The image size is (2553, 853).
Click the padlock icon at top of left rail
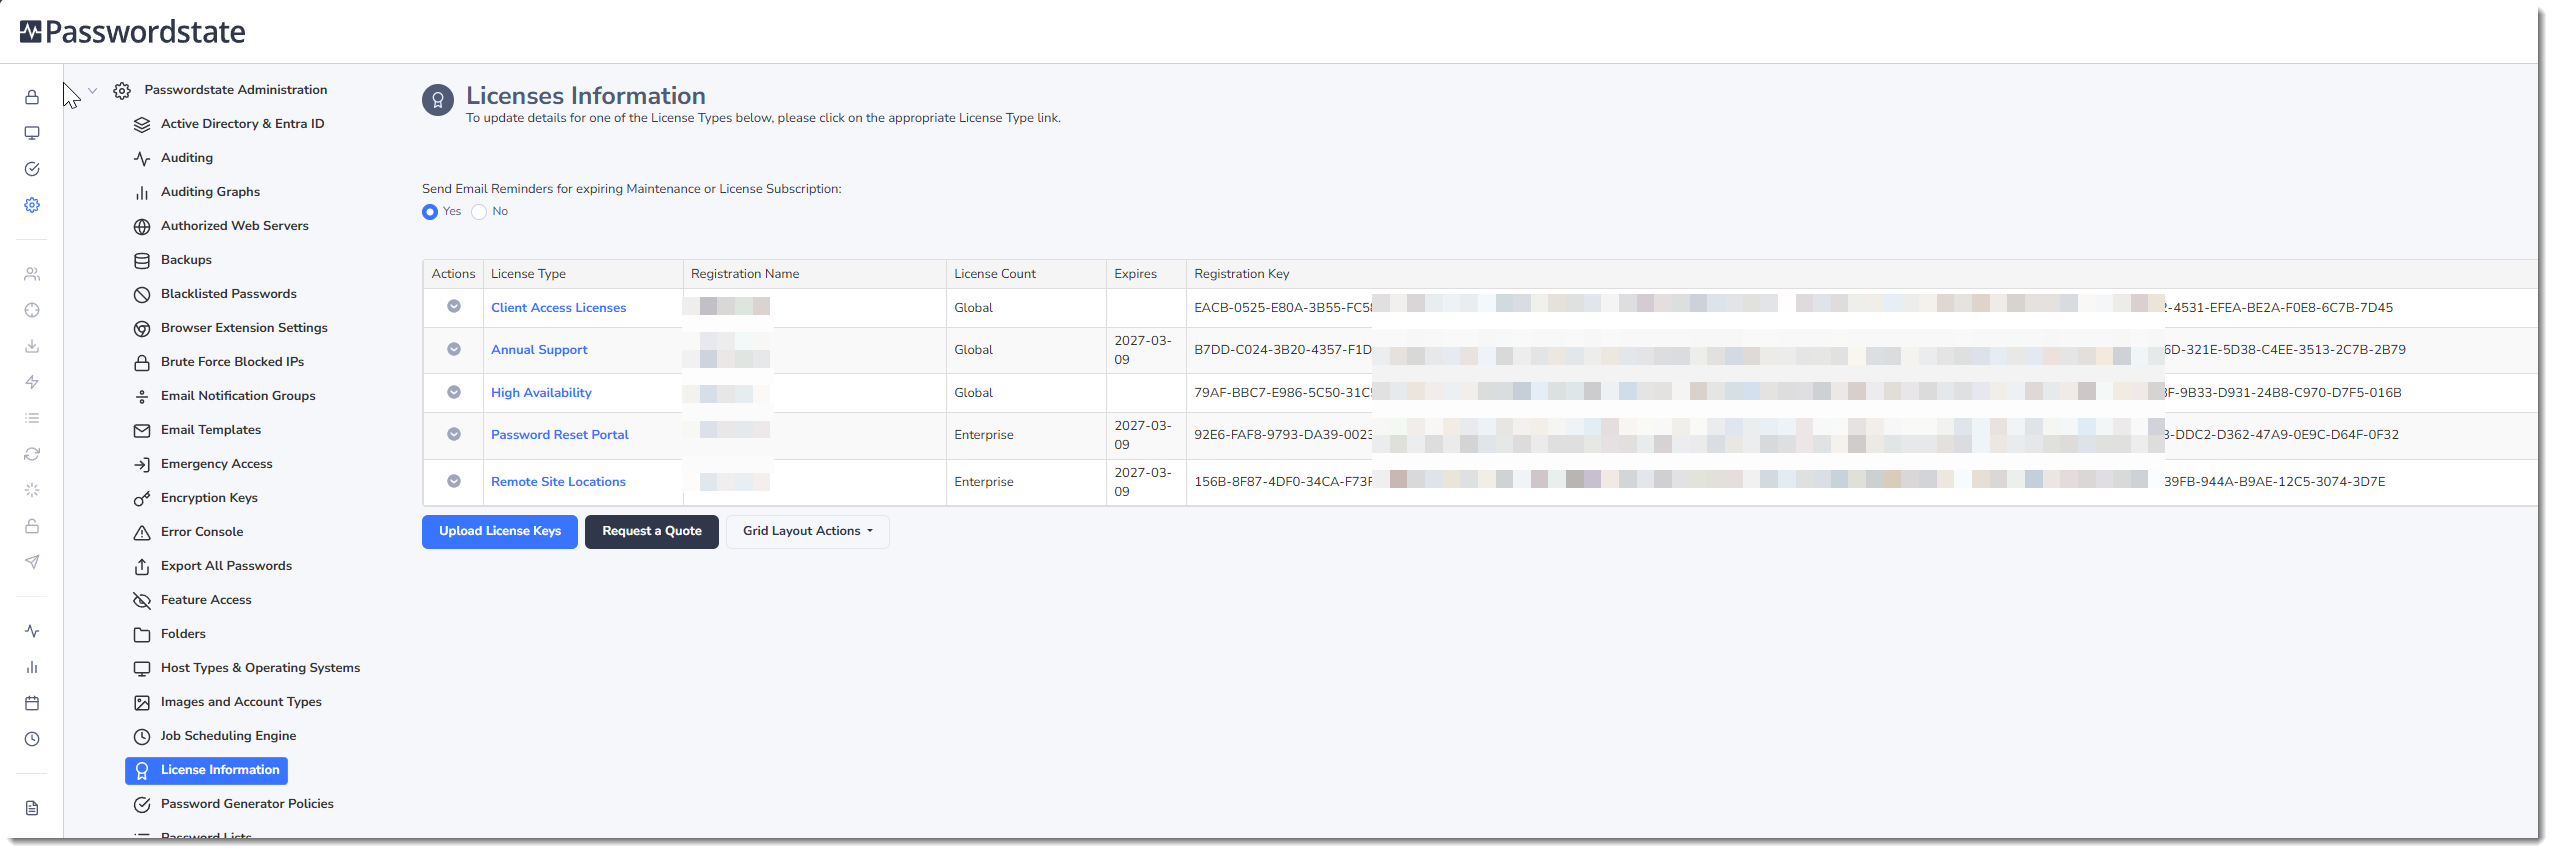click(x=32, y=97)
